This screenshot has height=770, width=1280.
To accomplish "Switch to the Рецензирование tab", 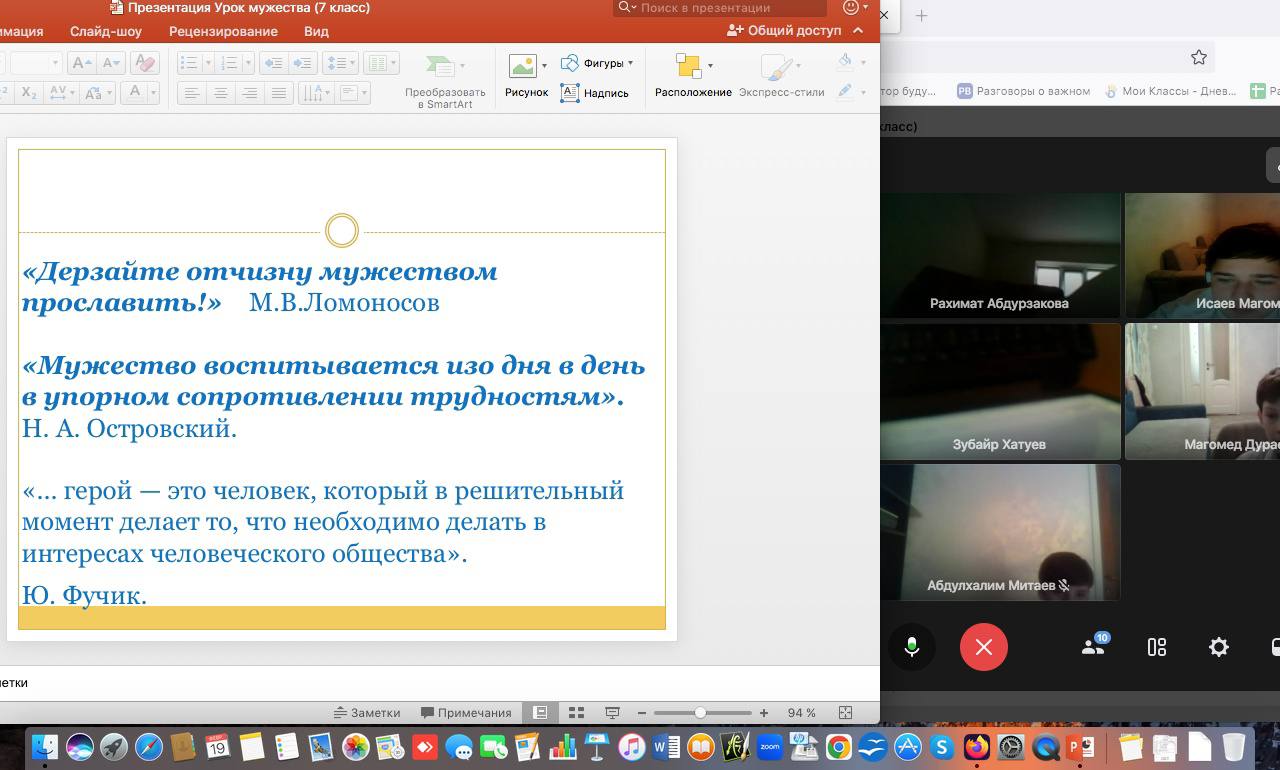I will point(223,31).
